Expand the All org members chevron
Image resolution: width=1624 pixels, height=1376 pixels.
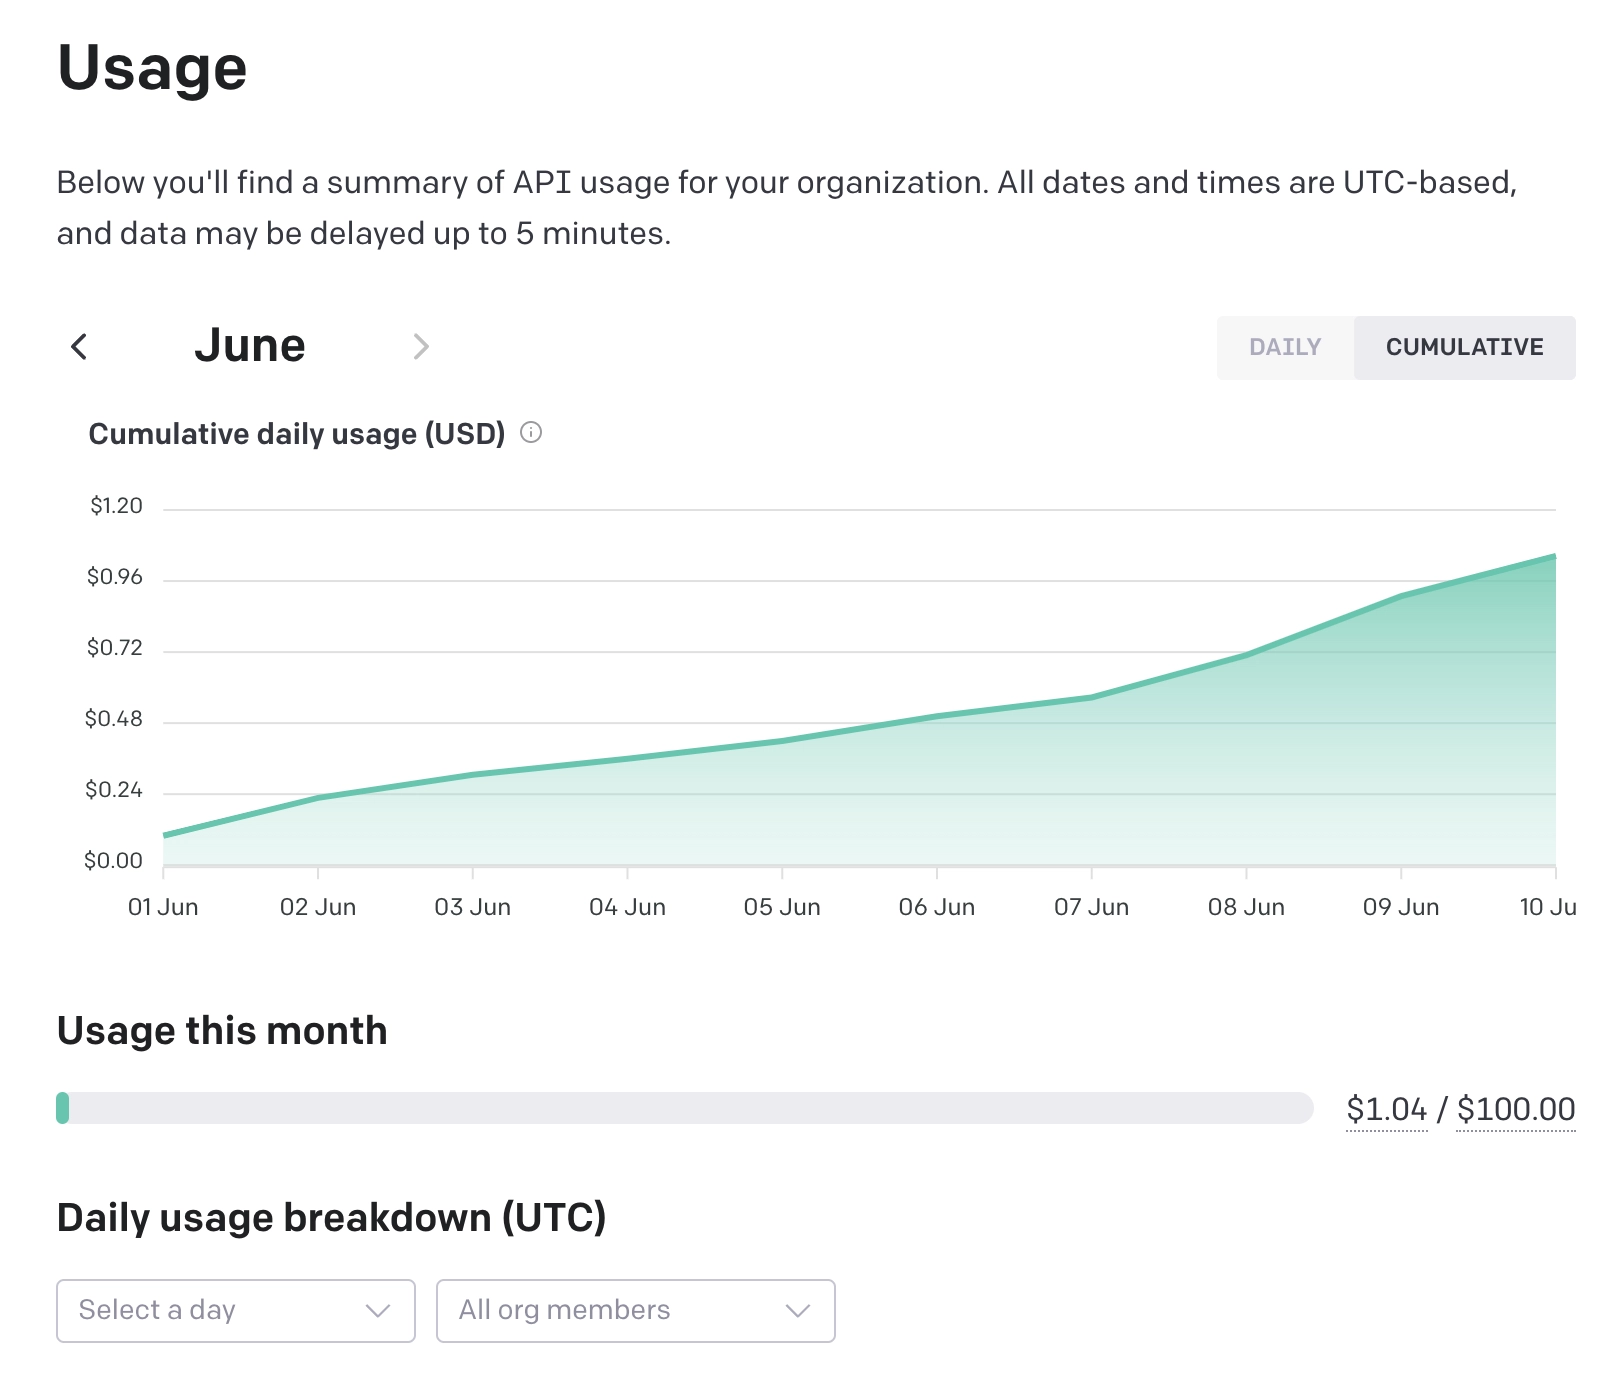tap(797, 1310)
